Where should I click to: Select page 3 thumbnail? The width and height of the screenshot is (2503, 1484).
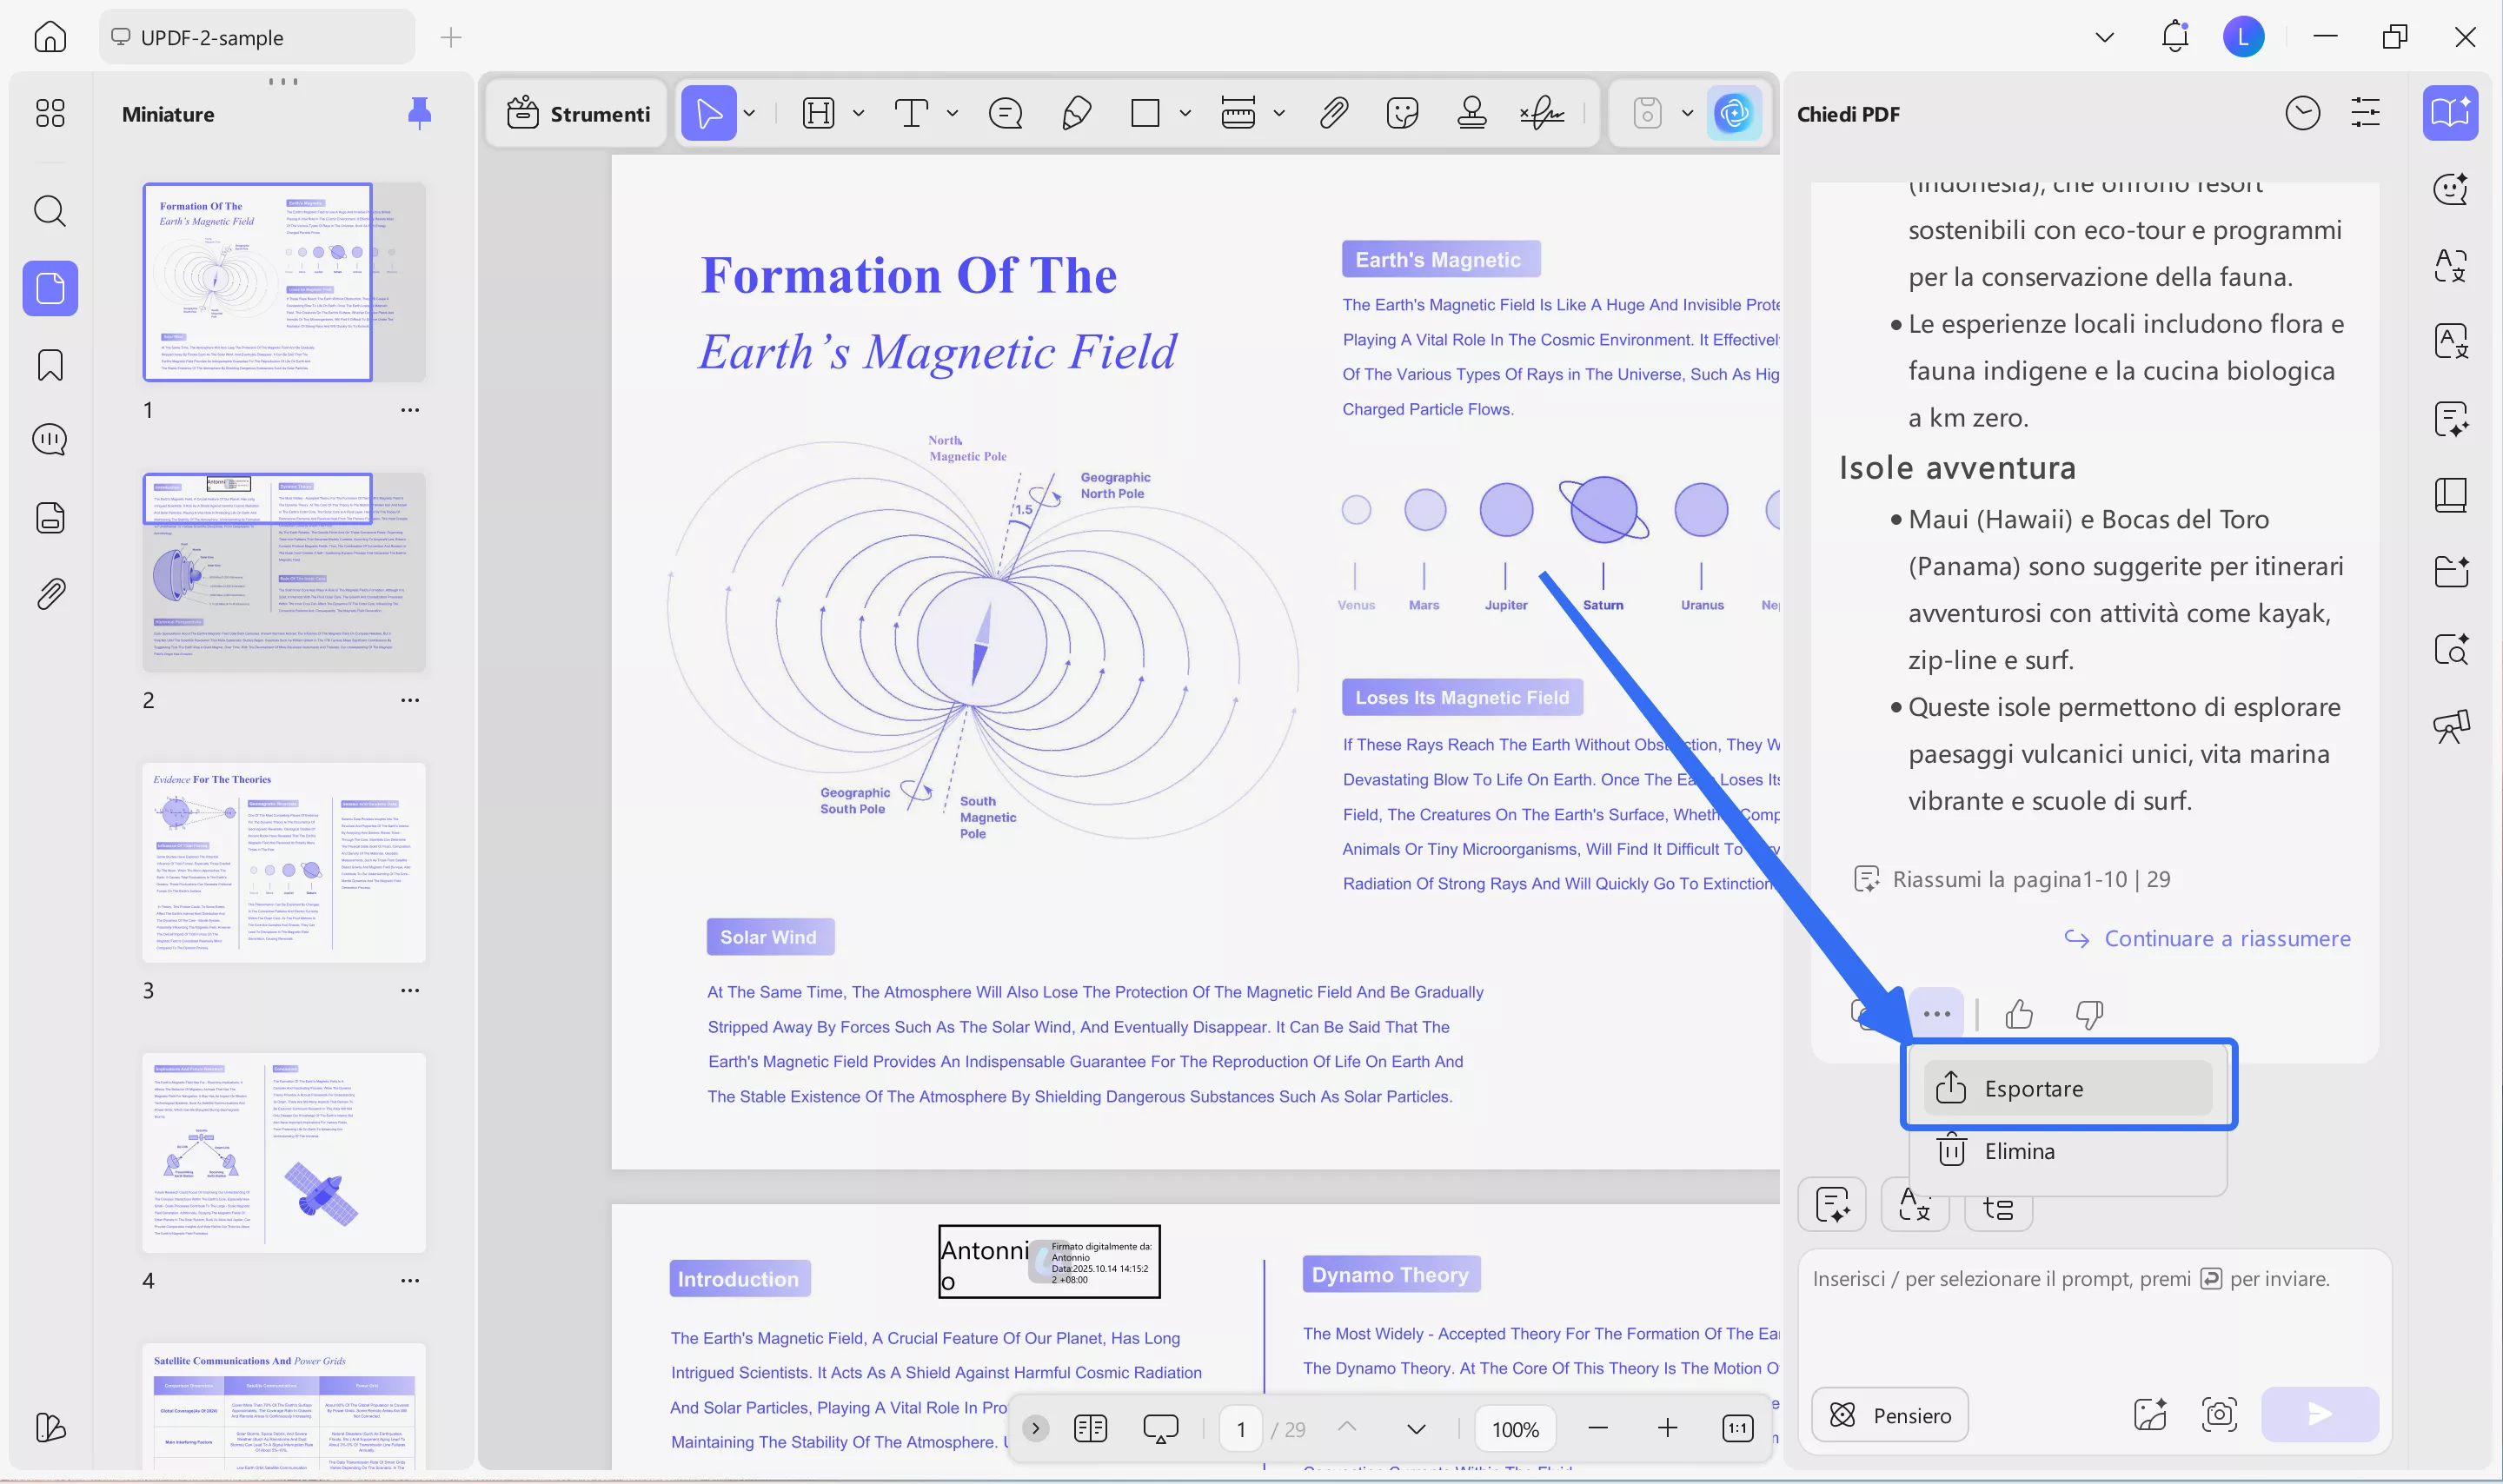click(x=284, y=862)
